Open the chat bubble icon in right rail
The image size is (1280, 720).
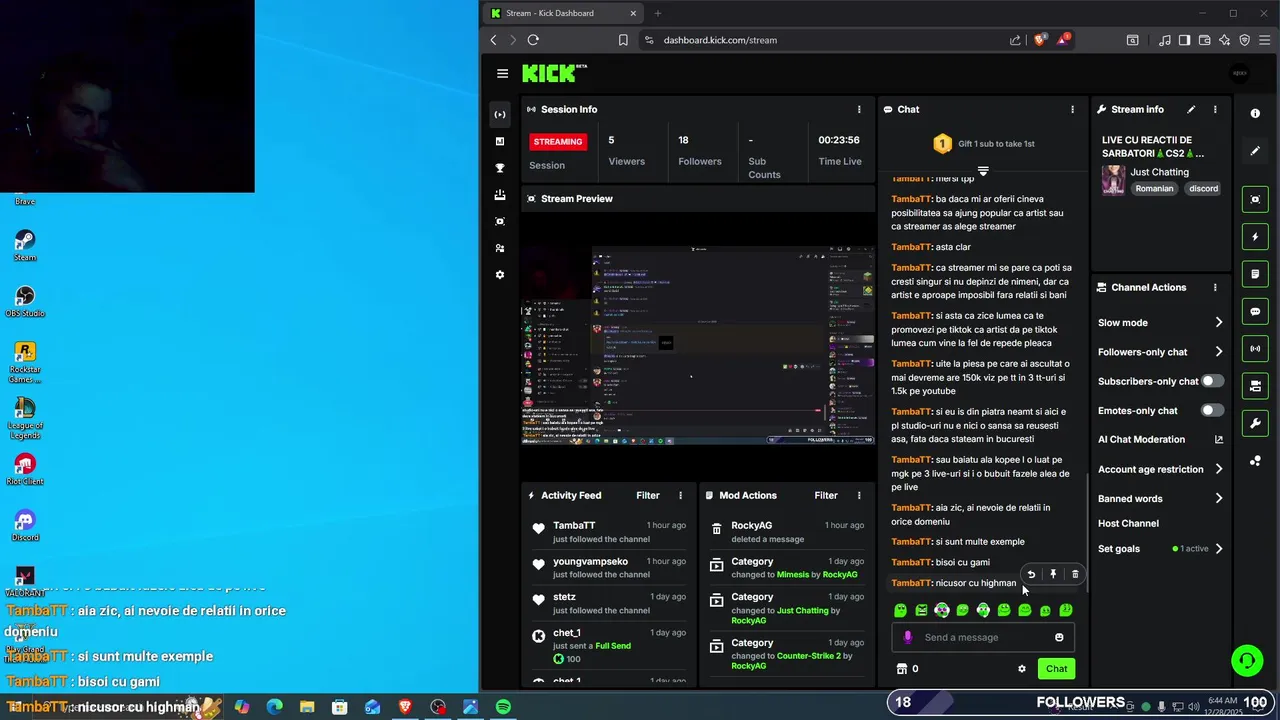1255,311
